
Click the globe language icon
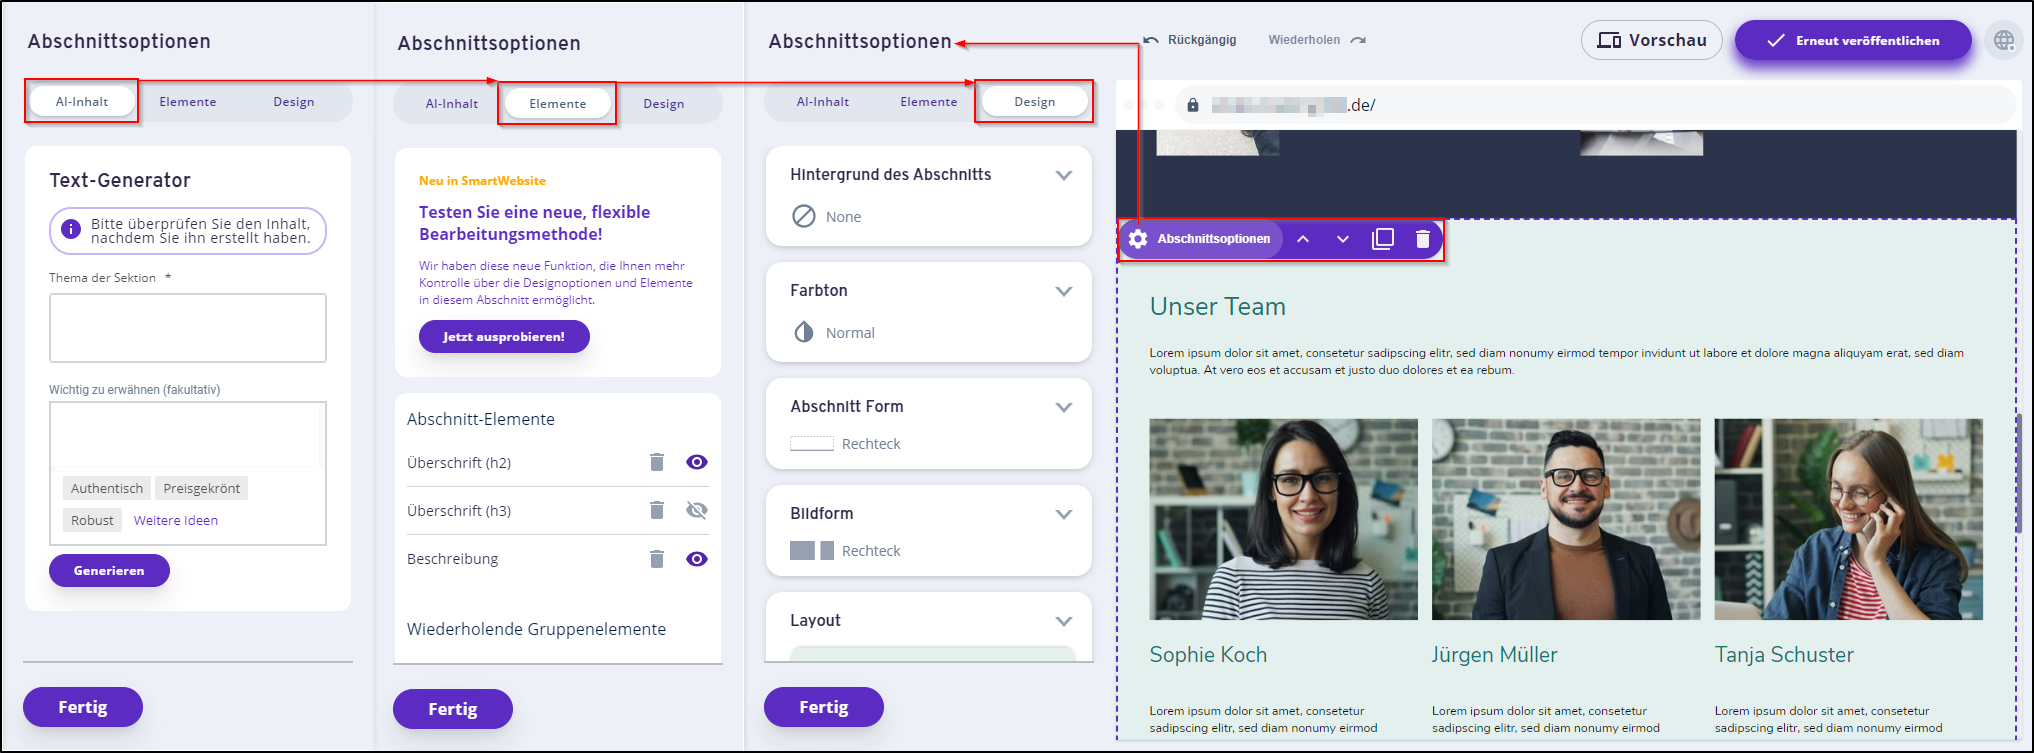2003,41
